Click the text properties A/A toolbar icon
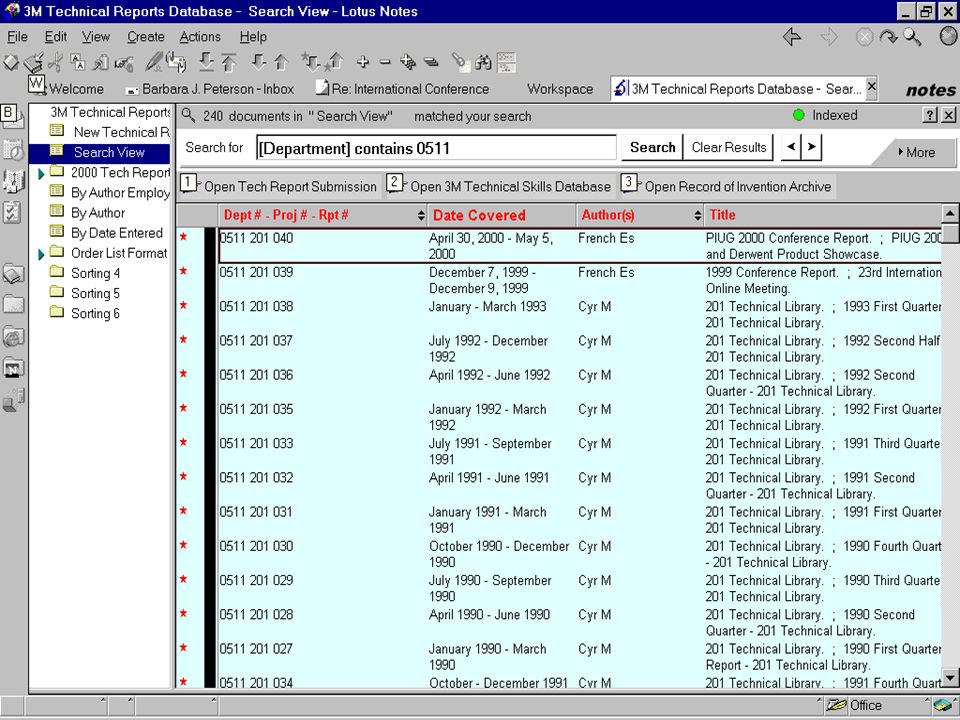 pos(78,62)
